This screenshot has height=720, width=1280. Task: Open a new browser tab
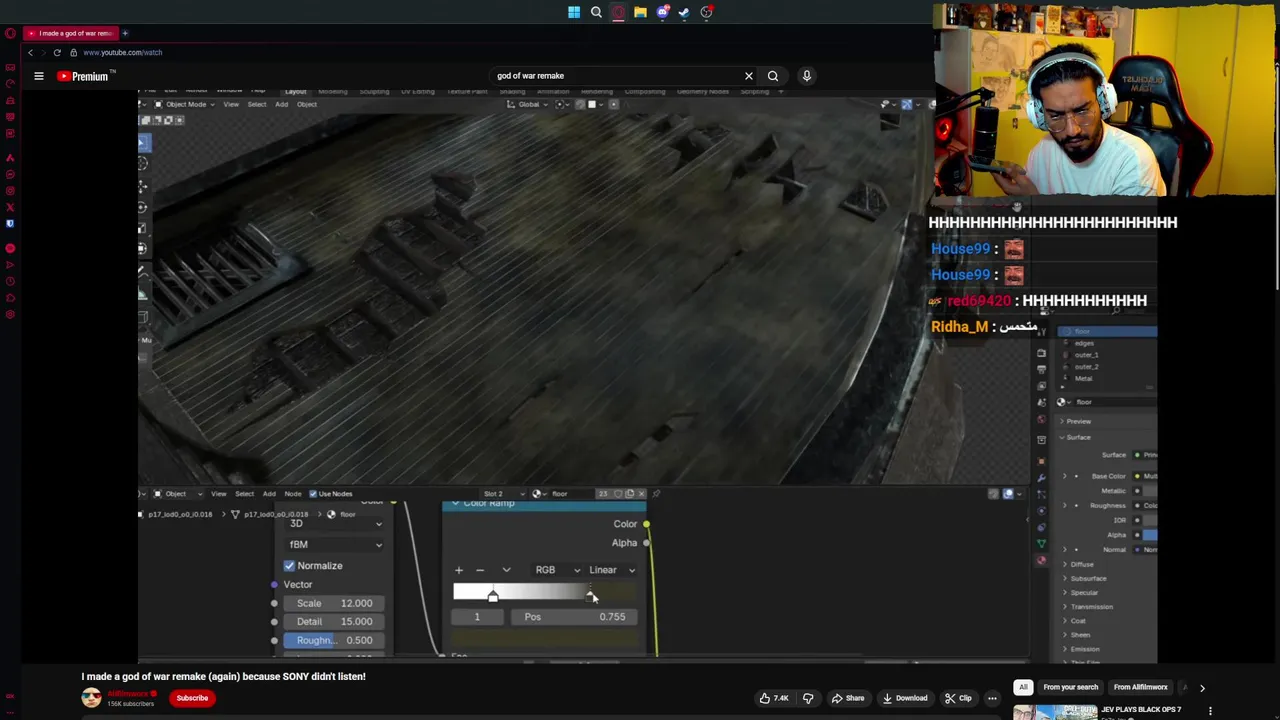click(125, 33)
